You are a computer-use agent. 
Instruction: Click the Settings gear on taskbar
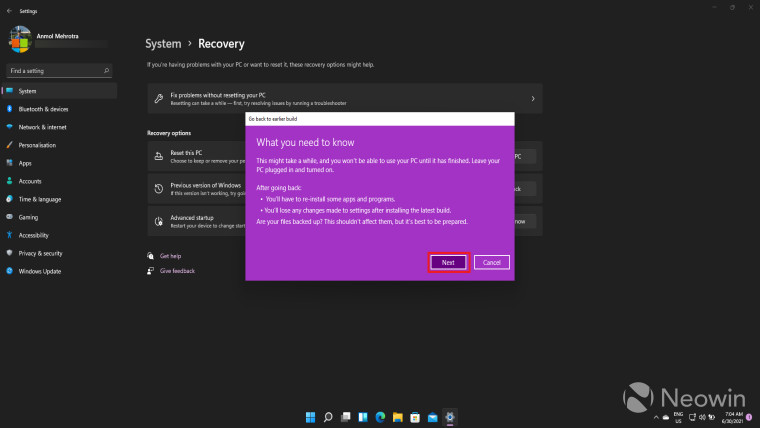tap(450, 417)
